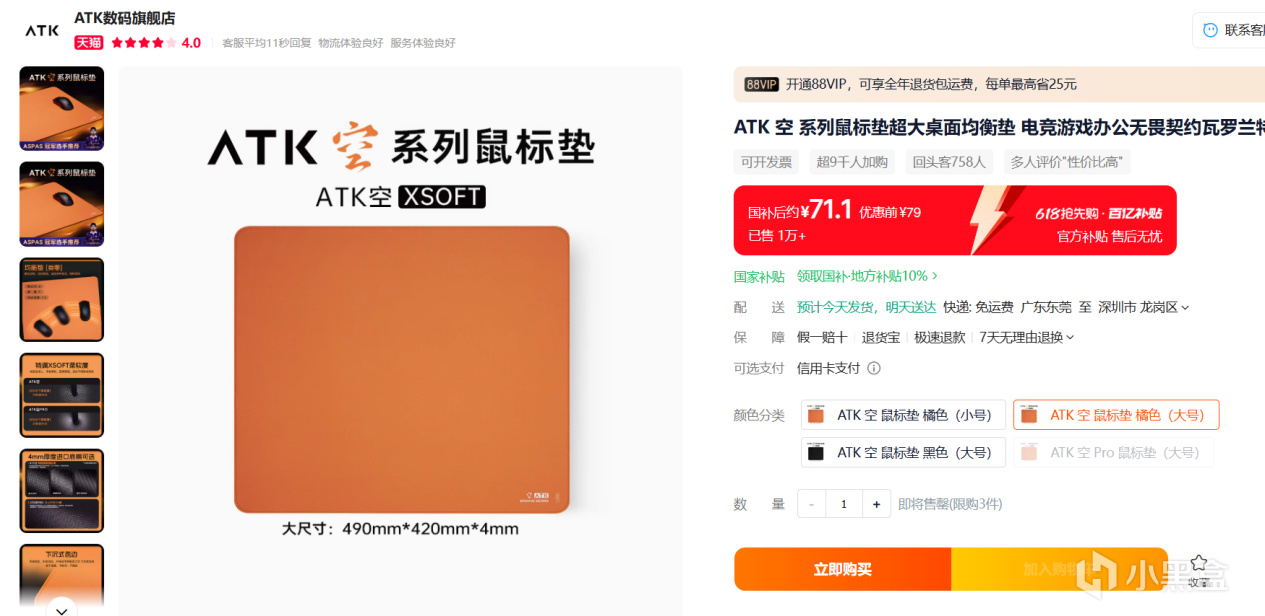The image size is (1265, 616).
Task: Click the credit card payment info icon
Action: 874,368
